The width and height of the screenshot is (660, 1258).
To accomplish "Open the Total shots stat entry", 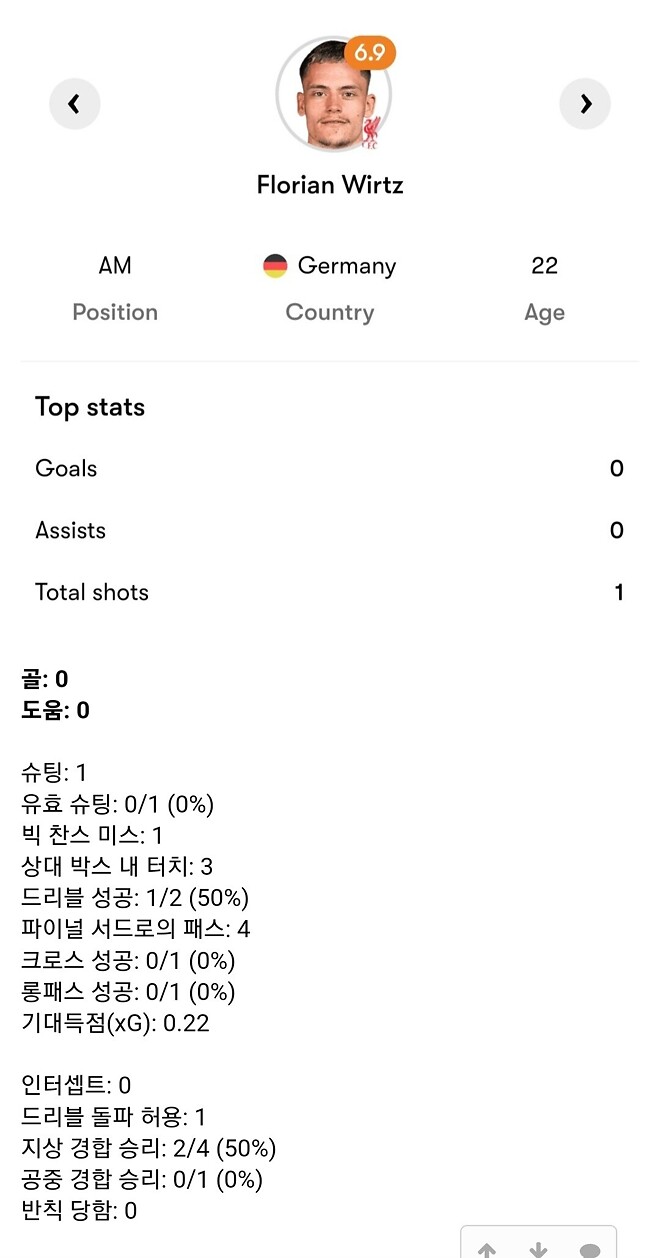I will click(x=330, y=592).
